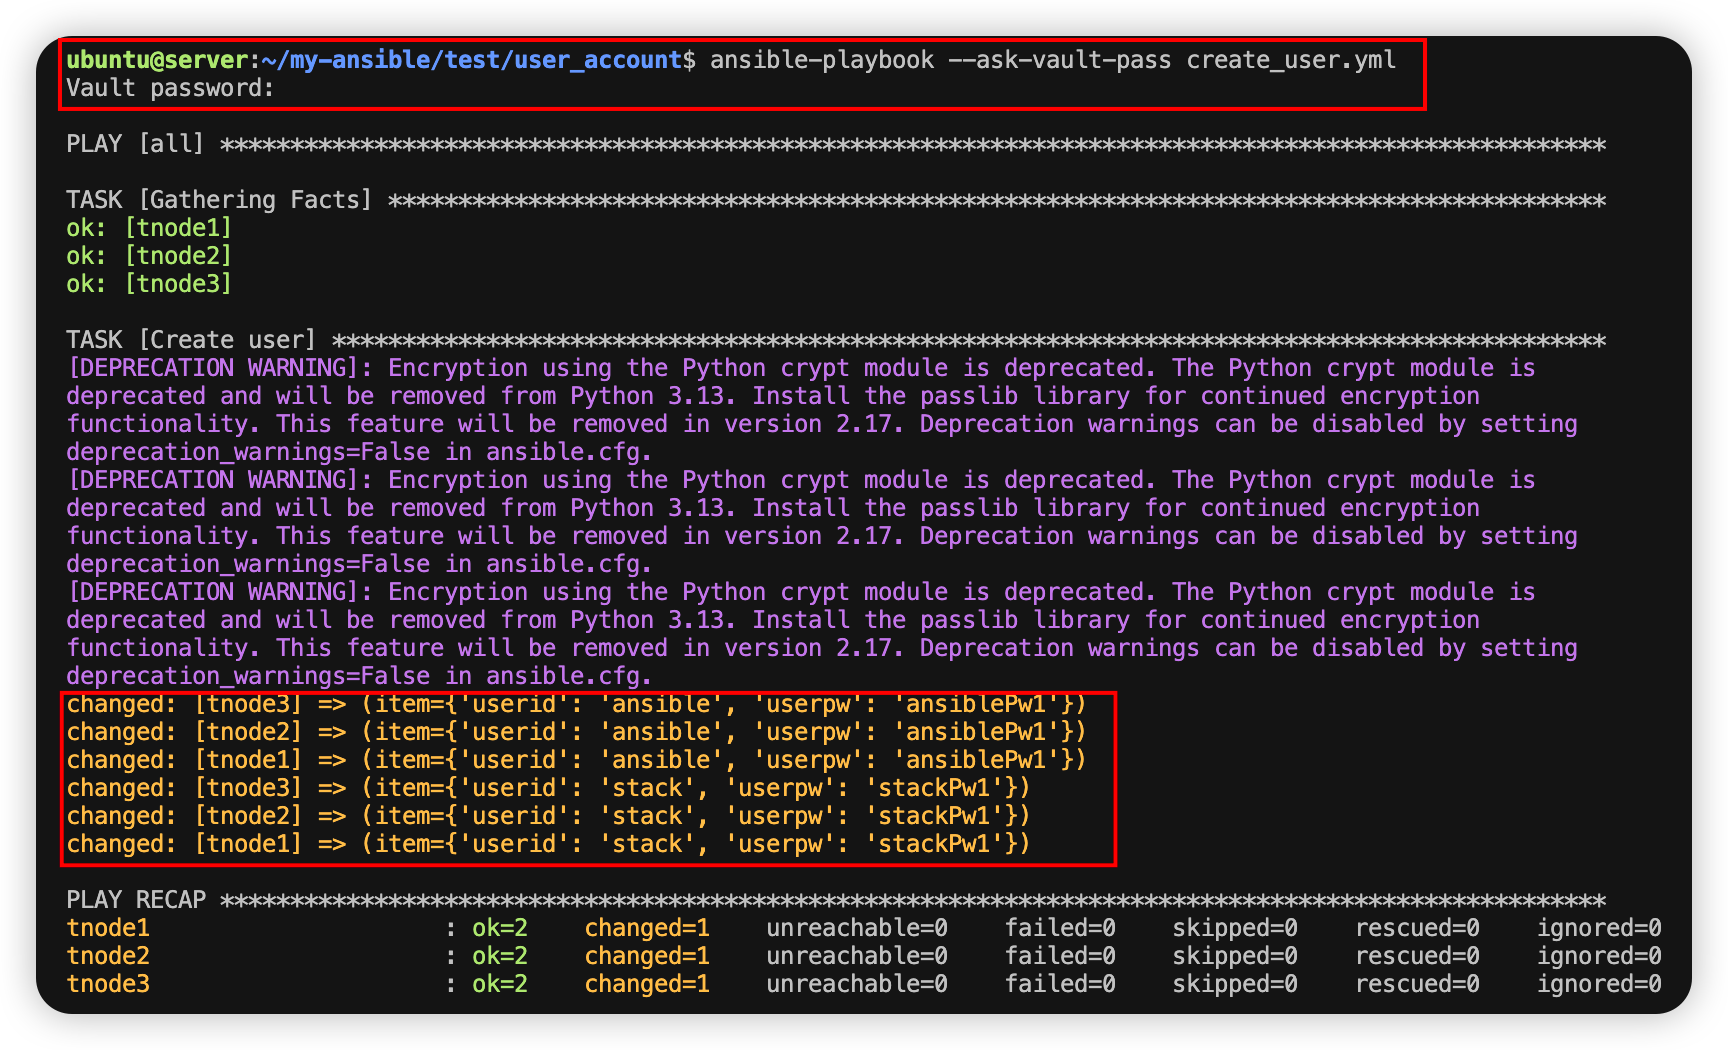Click tnode1 in the play recap
This screenshot has width=1728, height=1050.
pos(108,928)
